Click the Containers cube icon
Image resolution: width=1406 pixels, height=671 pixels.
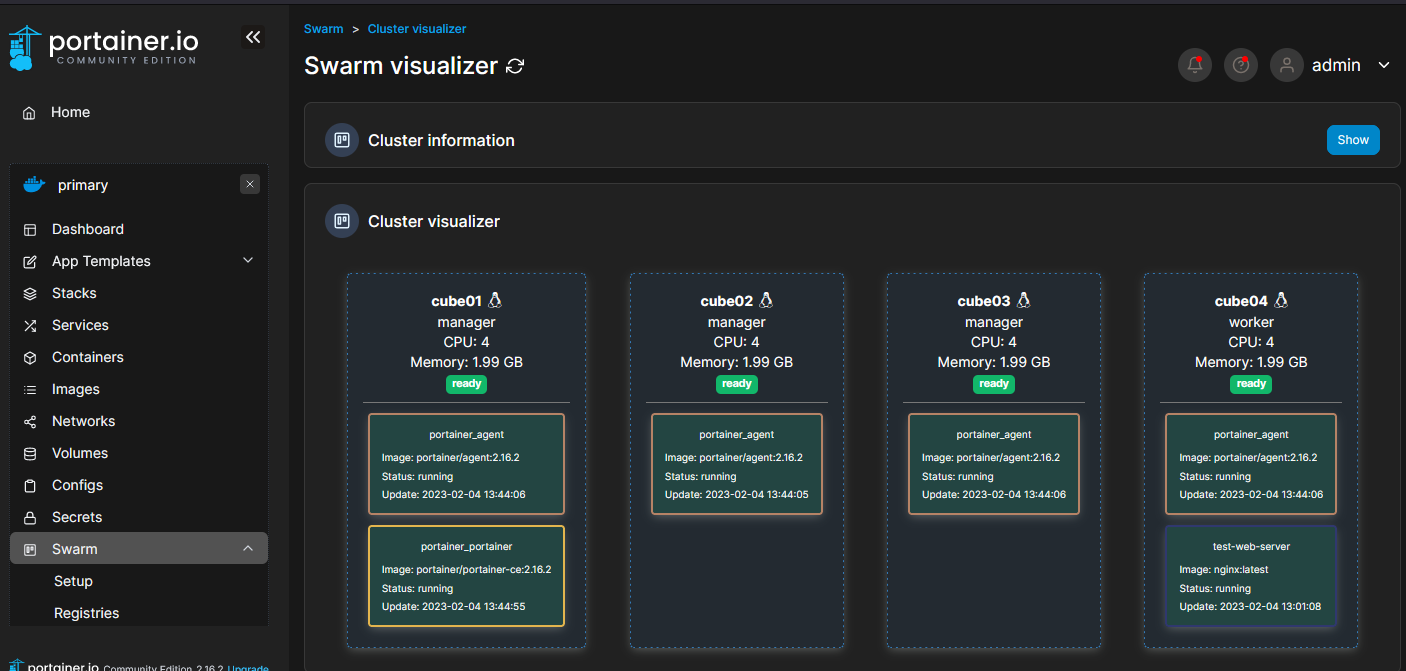(30, 357)
